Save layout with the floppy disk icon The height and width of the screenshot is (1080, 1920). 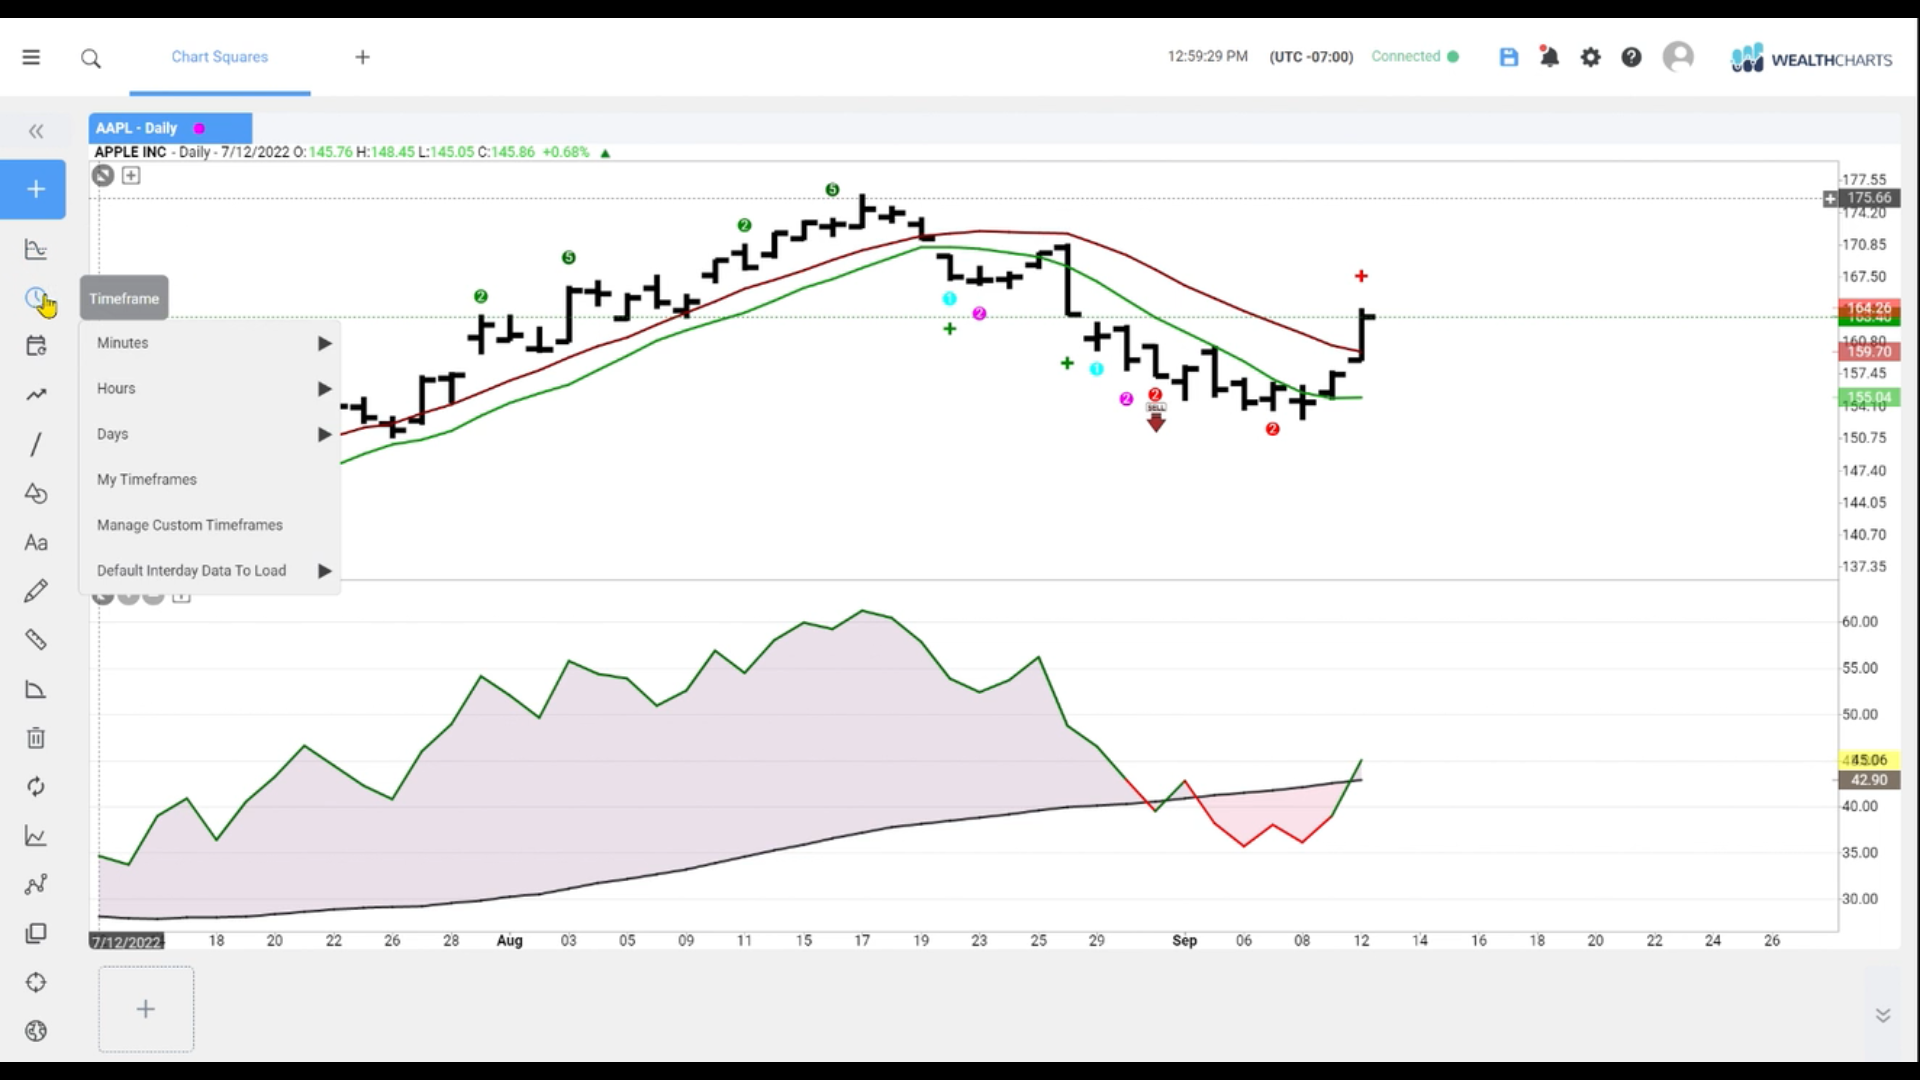1509,57
